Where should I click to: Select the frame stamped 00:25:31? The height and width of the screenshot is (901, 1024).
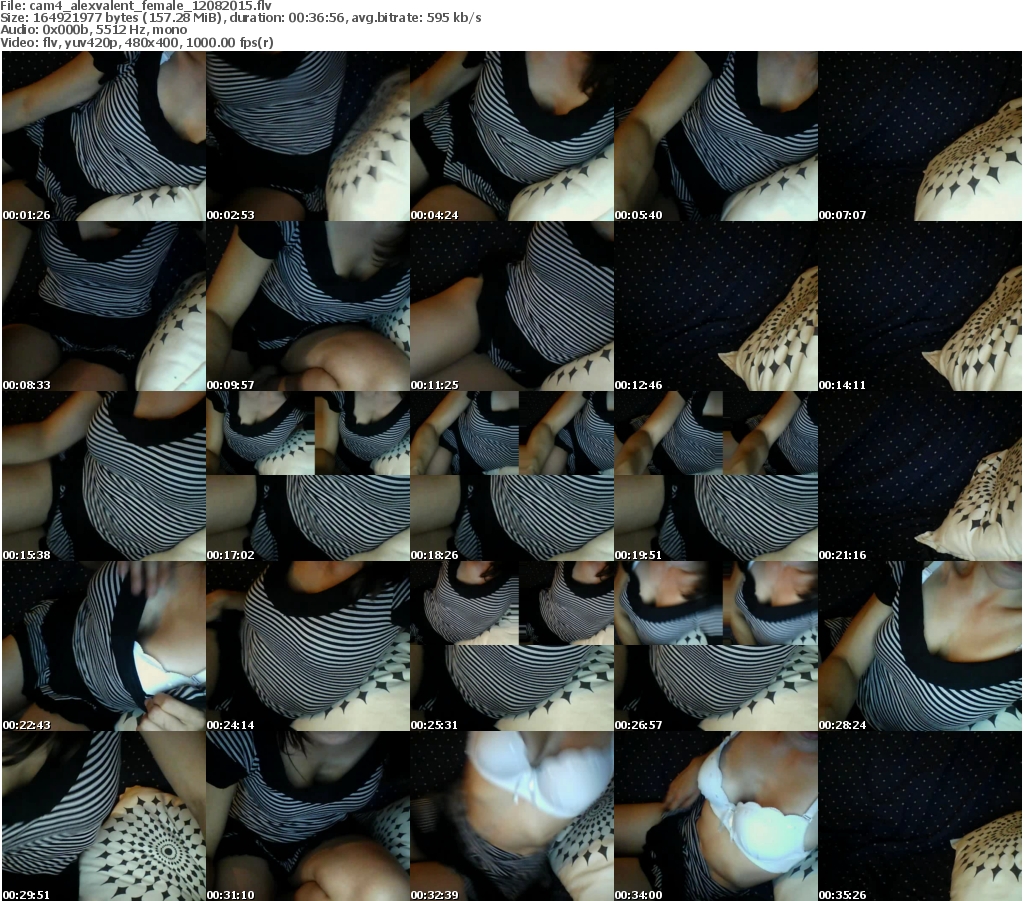pos(512,646)
